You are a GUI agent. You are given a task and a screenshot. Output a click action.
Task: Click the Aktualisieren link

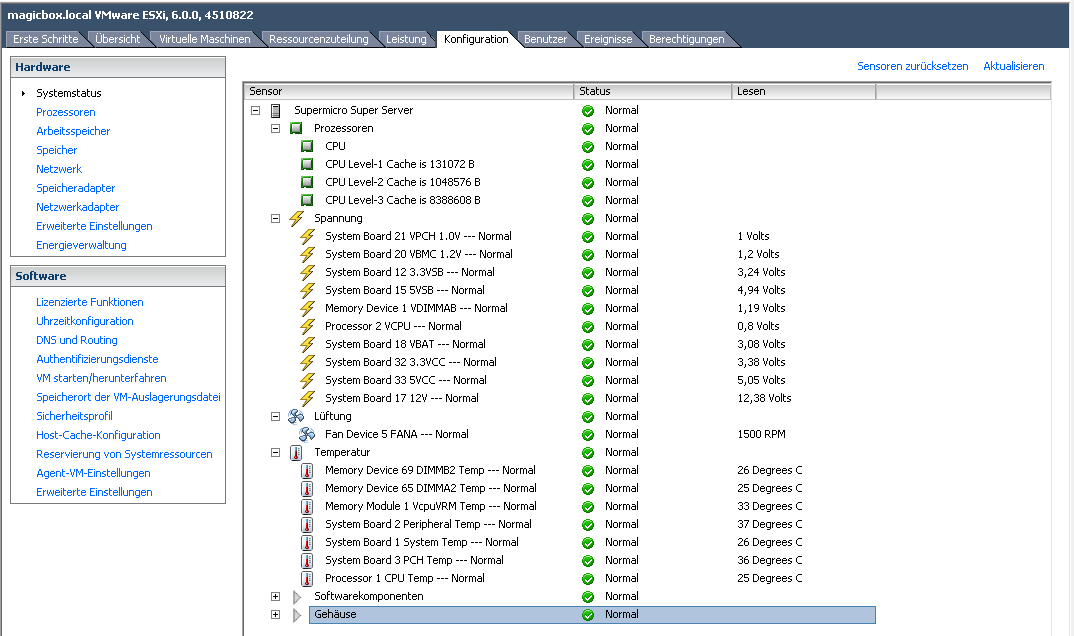tap(1014, 66)
